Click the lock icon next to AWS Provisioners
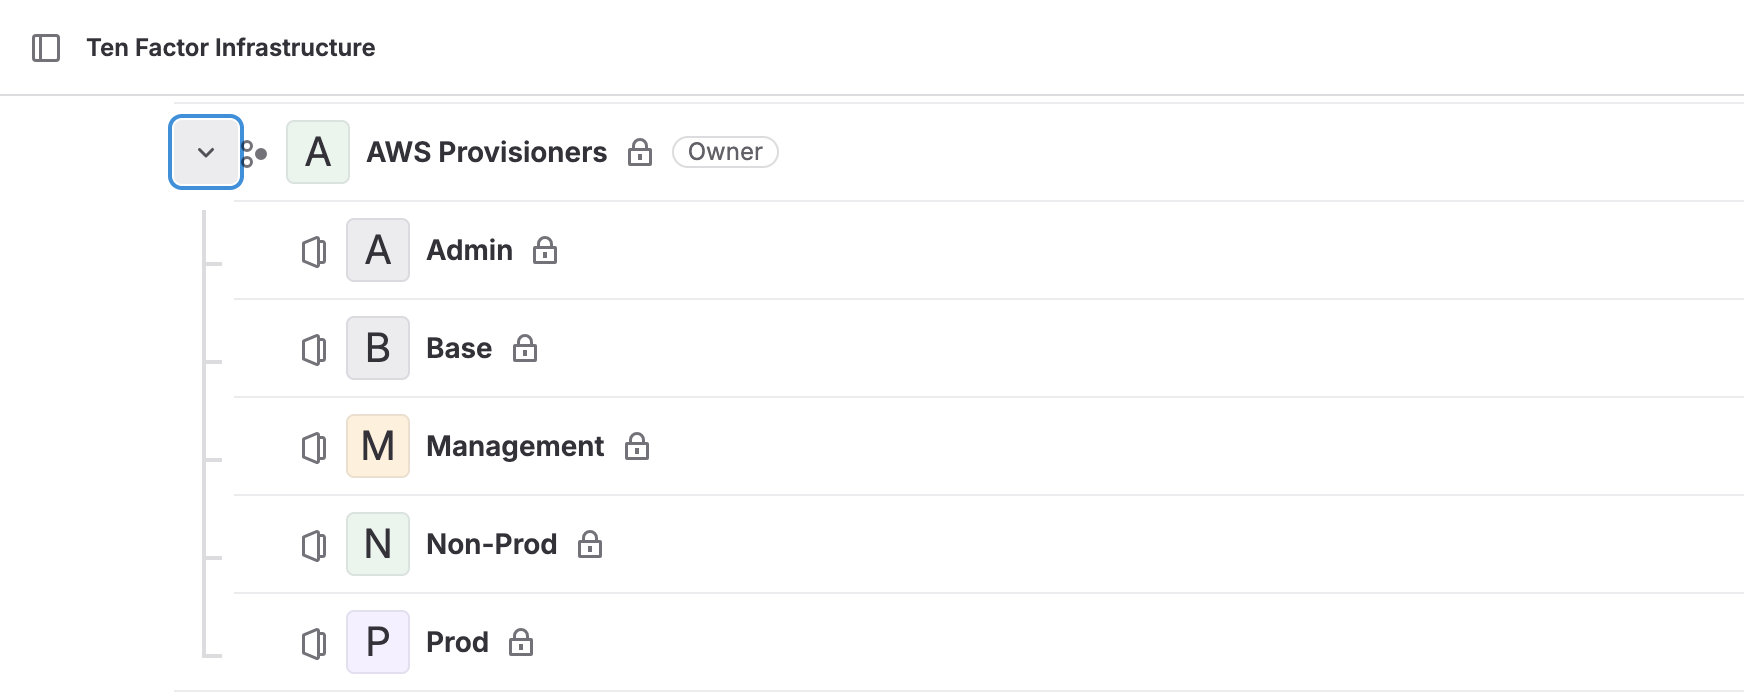The image size is (1744, 698). [640, 152]
